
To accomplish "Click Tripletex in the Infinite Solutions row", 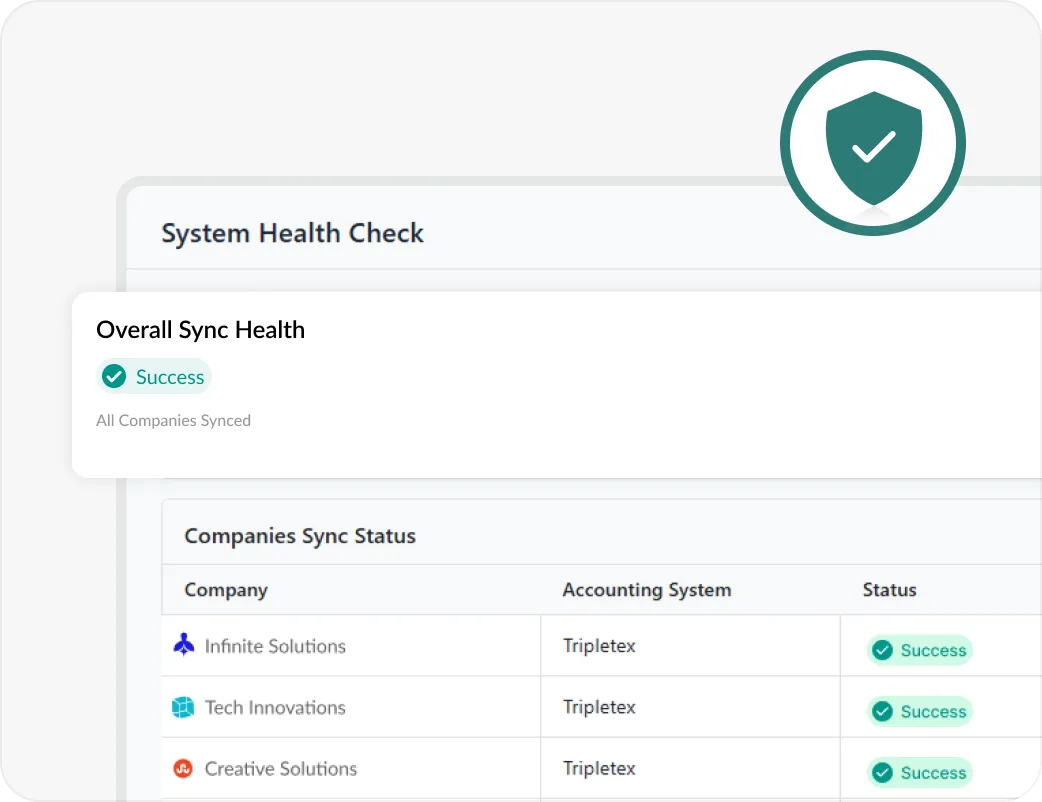I will click(x=599, y=645).
